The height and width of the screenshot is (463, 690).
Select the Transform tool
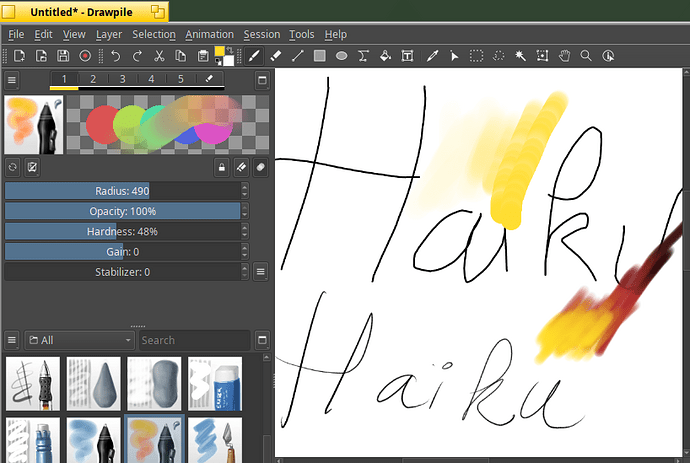tap(542, 56)
